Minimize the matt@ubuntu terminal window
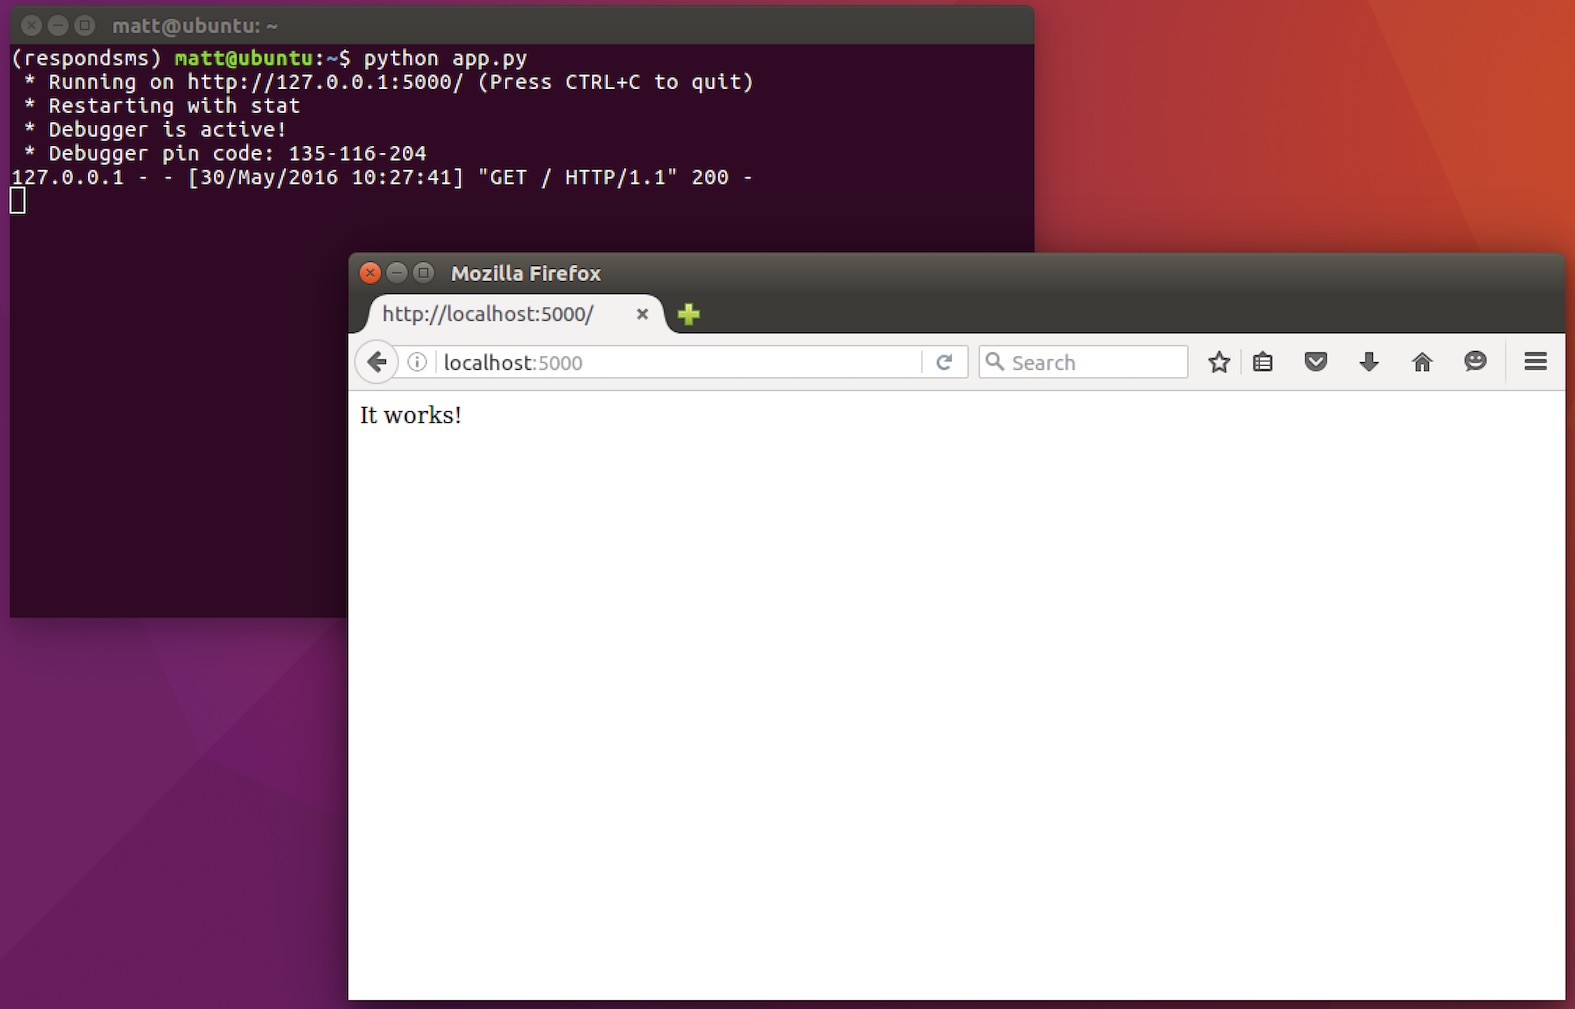 tap(58, 25)
